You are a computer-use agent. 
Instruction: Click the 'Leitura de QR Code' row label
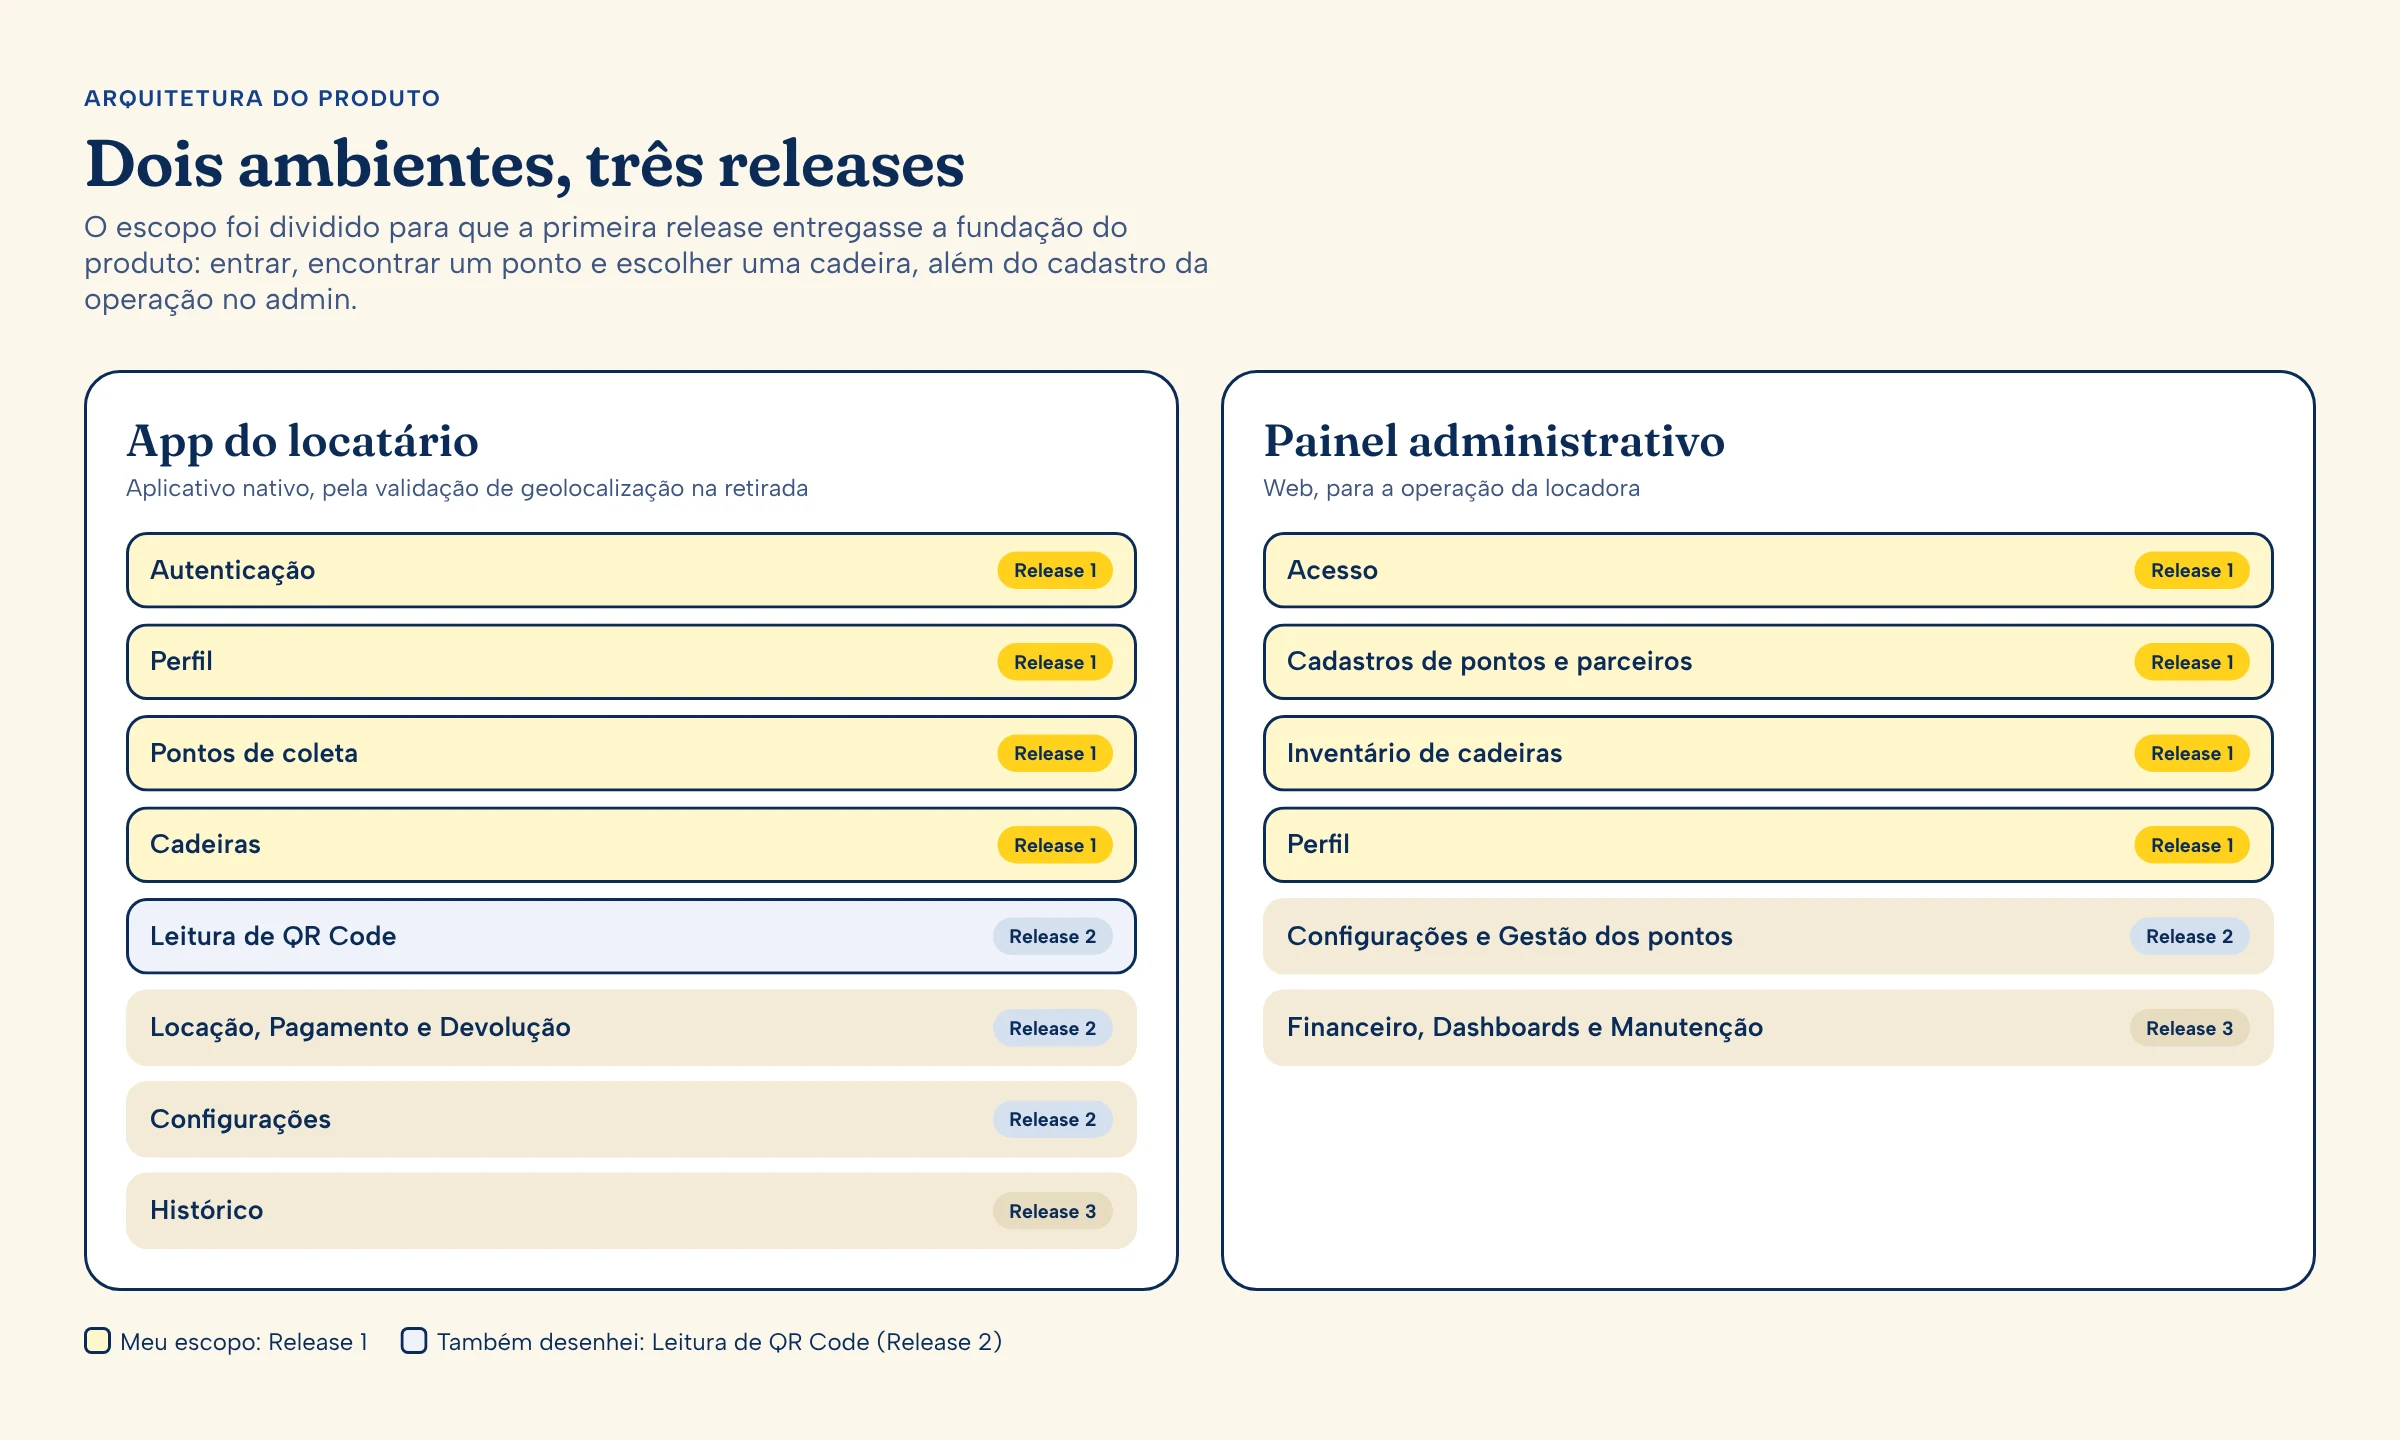pyautogui.click(x=273, y=936)
